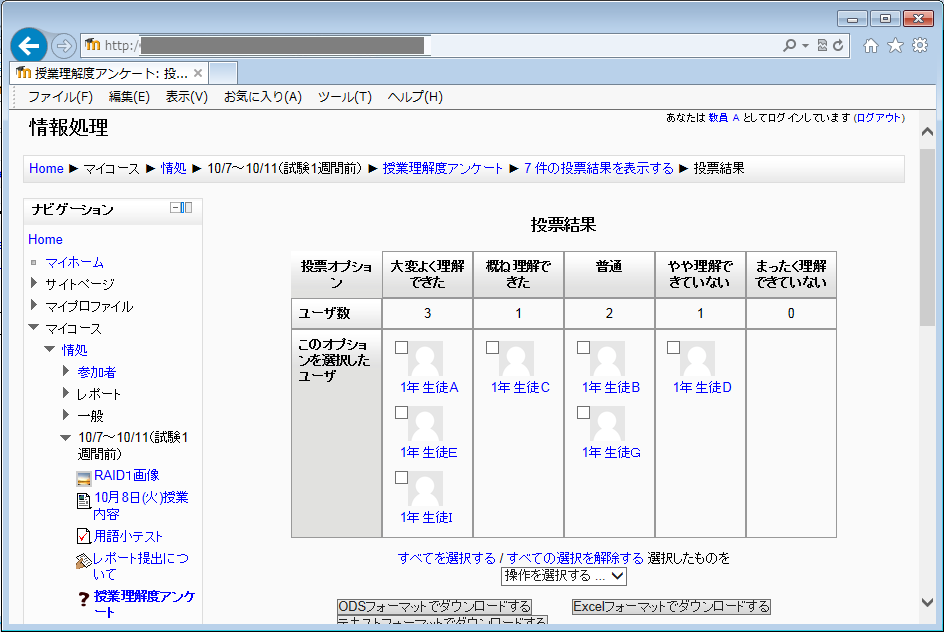Click the 用語小テスト quiz icon
The height and width of the screenshot is (632, 944).
tap(84, 536)
